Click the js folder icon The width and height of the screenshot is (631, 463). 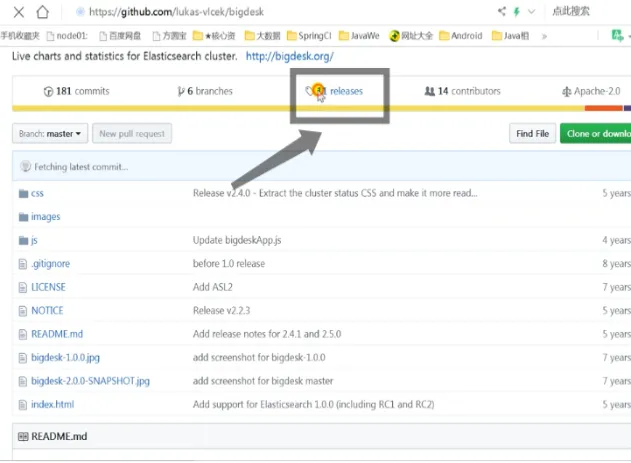tap(23, 241)
